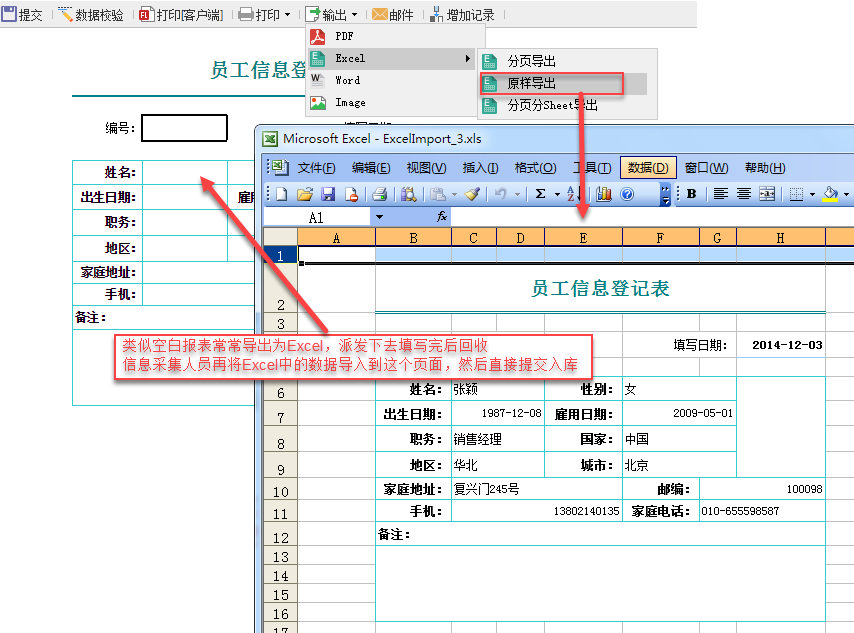
Task: Expand the 打印 dropdown arrow
Action: [288, 15]
